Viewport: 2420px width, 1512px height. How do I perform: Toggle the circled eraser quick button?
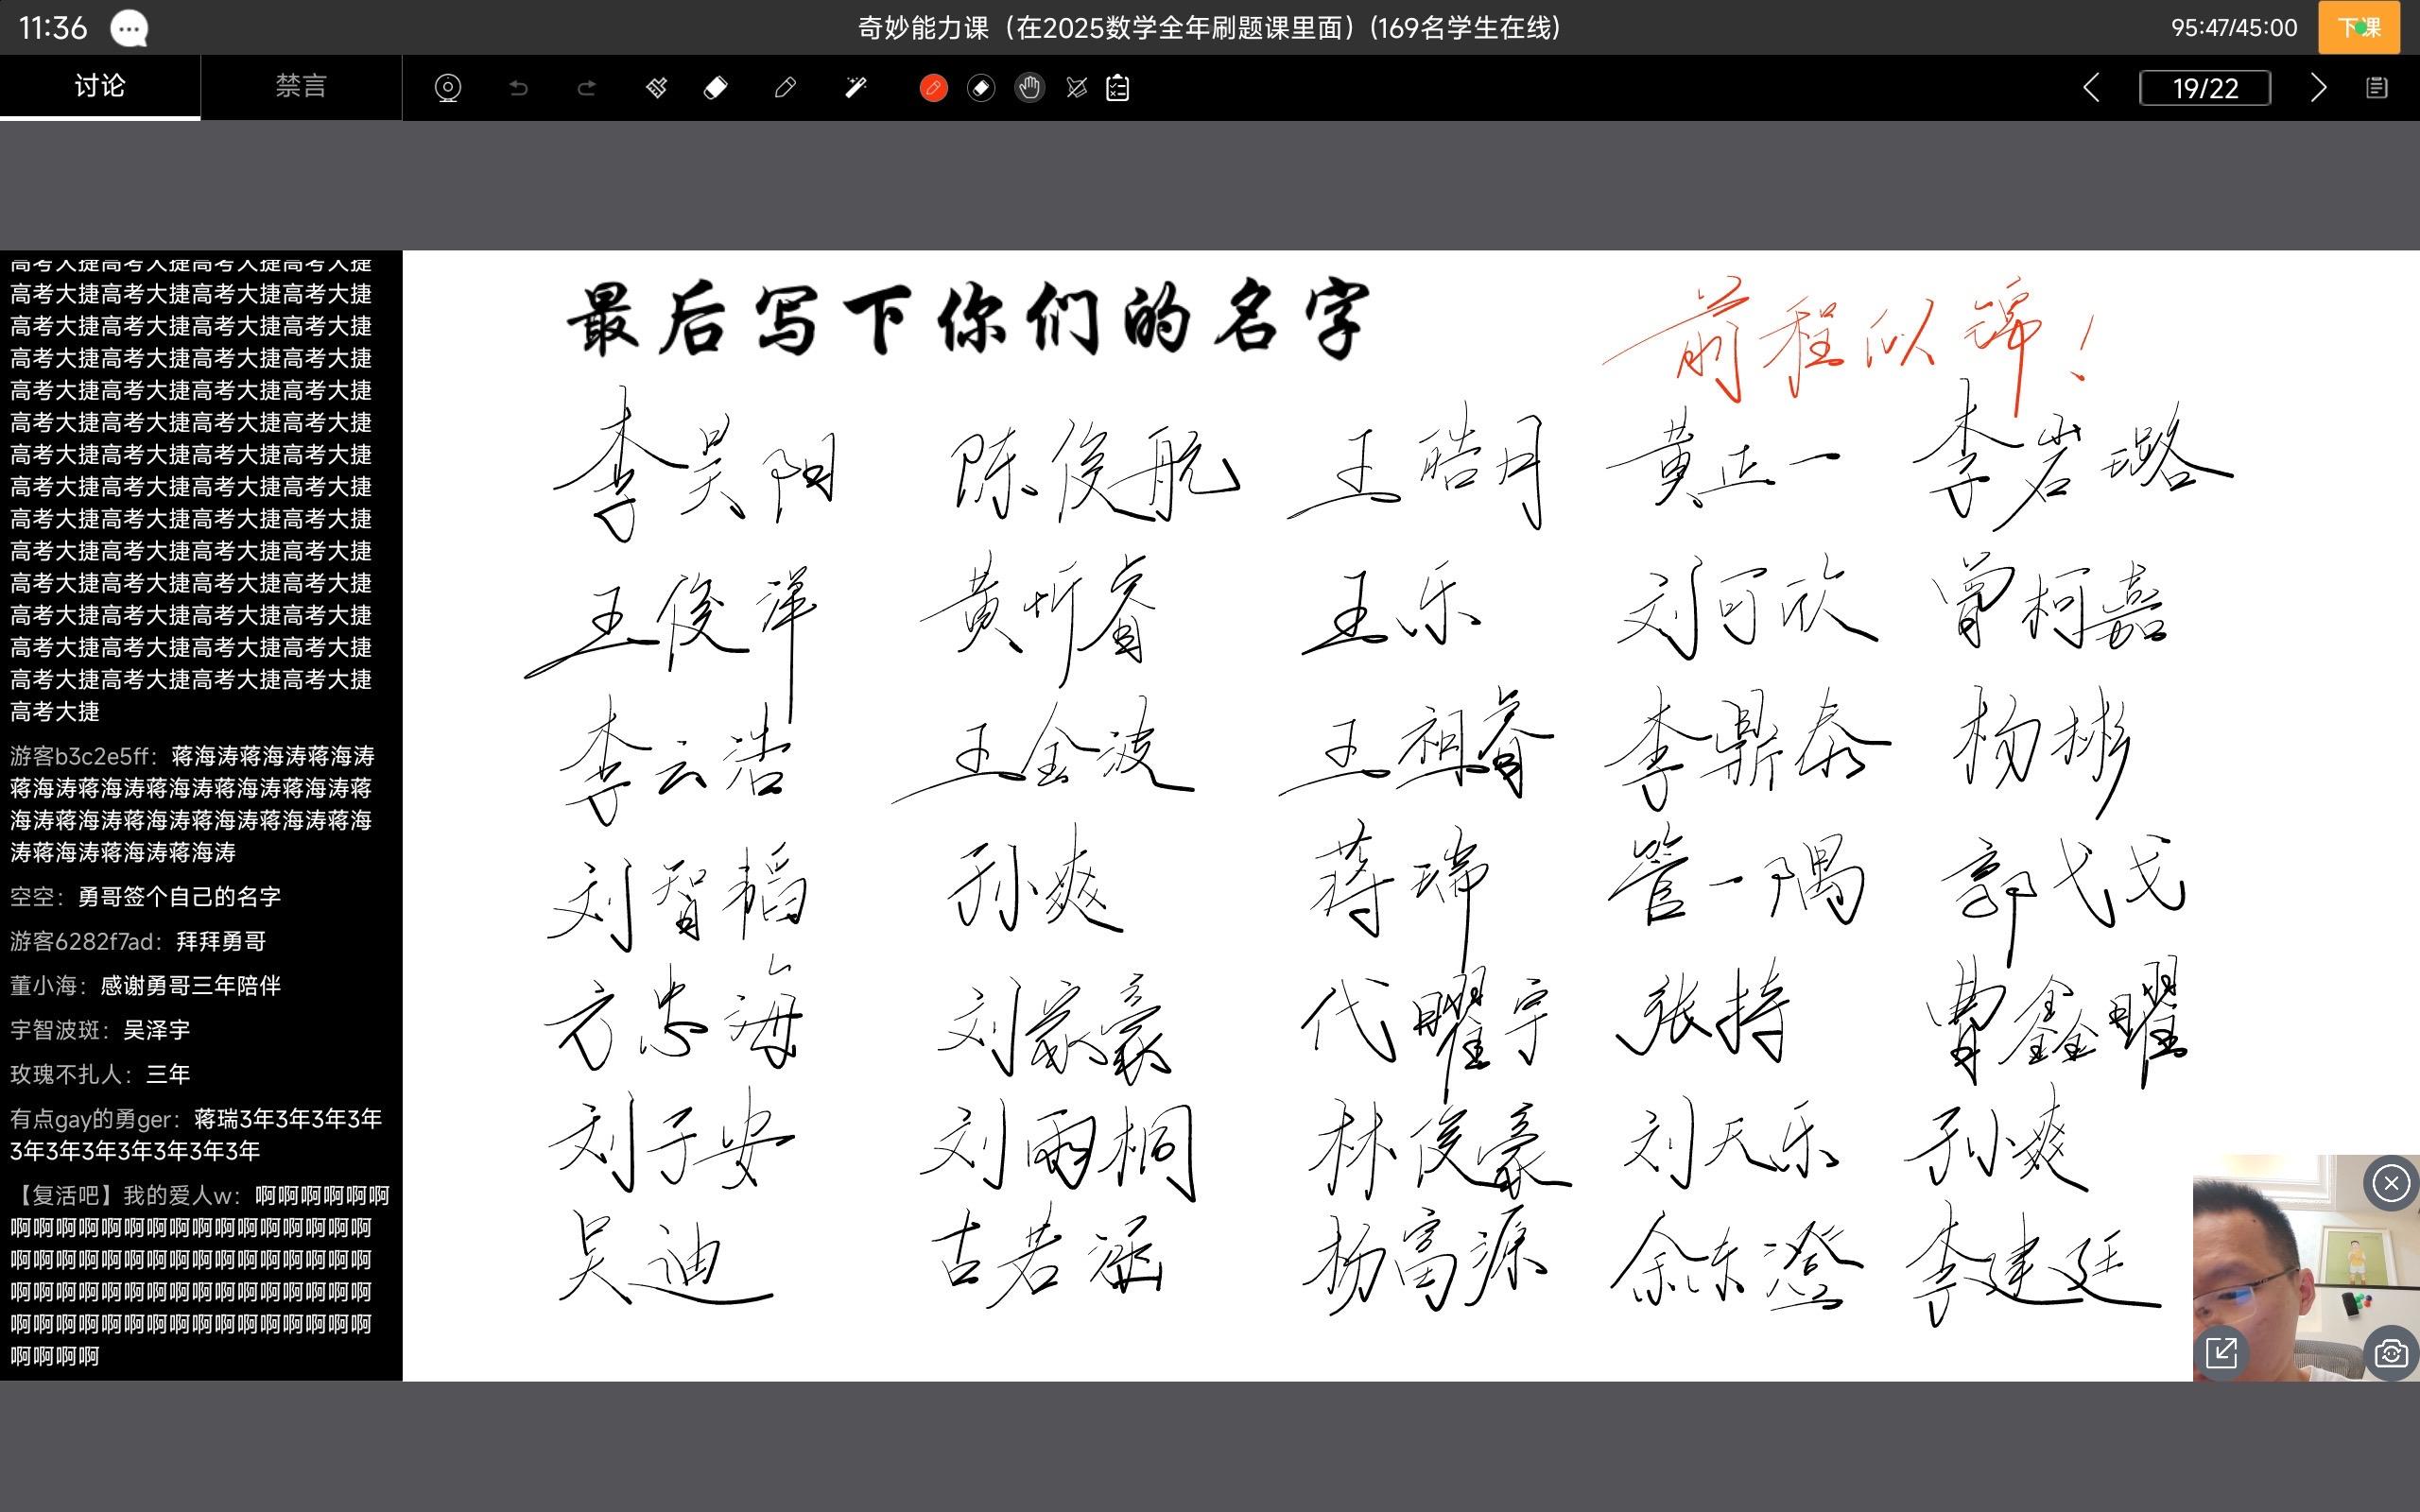coord(981,88)
